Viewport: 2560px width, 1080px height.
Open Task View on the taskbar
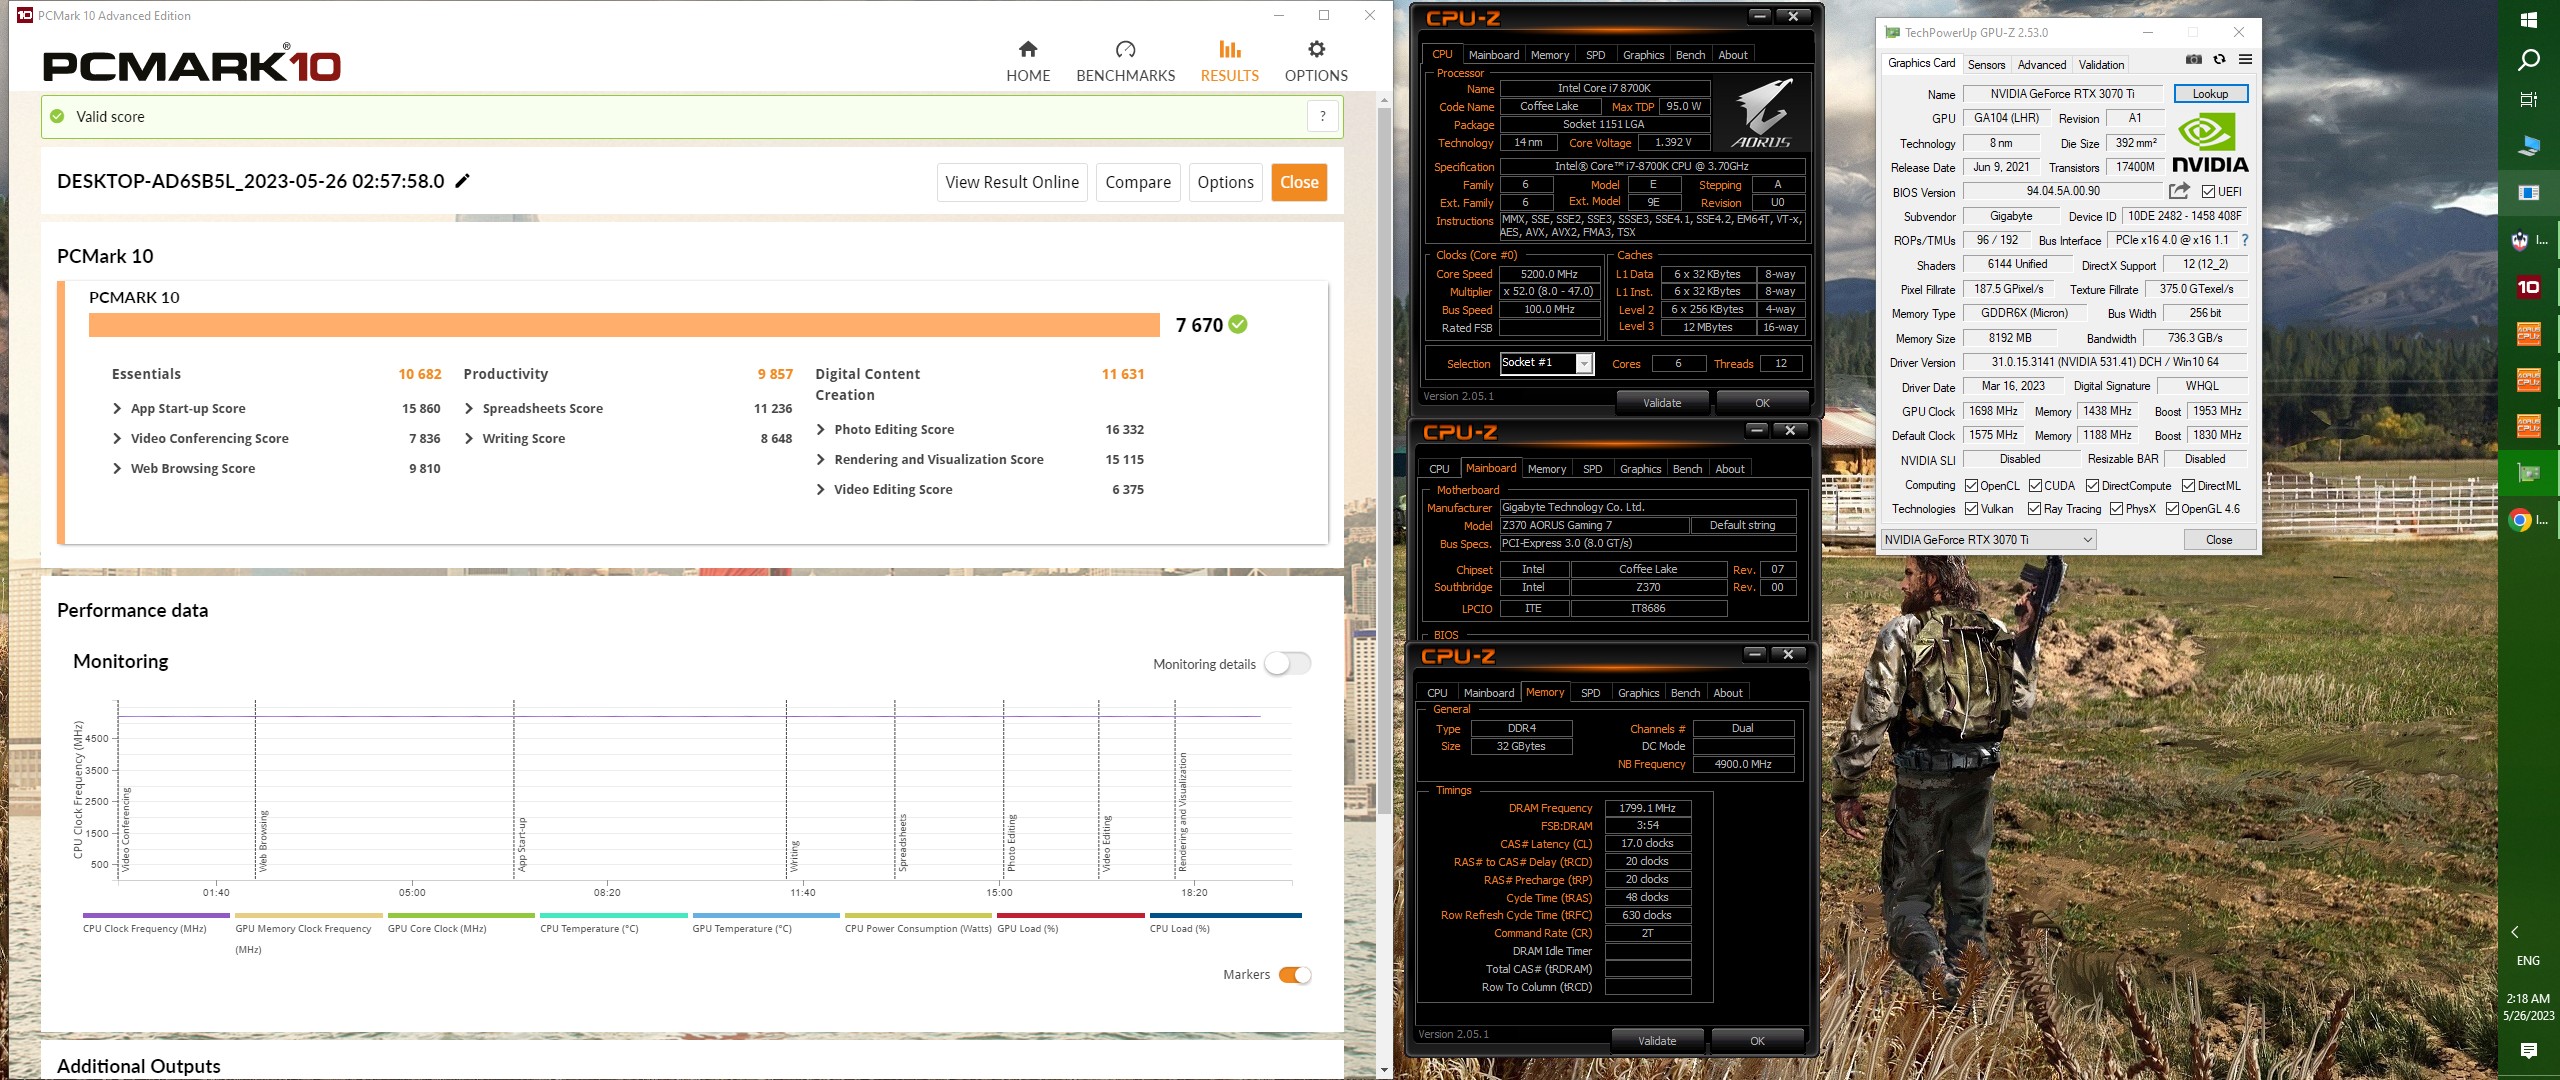2528,99
